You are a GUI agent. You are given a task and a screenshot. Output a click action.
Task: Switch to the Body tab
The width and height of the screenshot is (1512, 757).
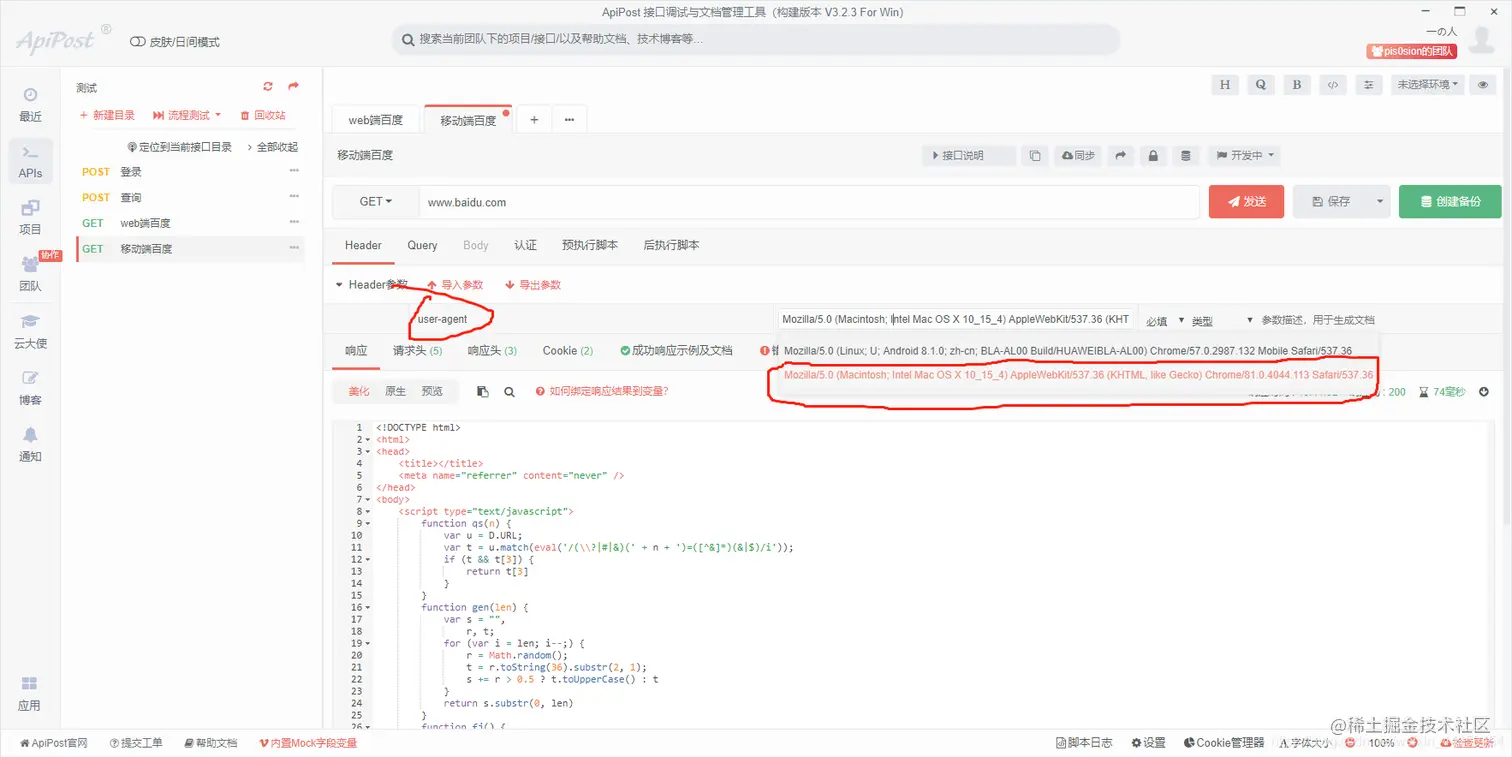(476, 245)
